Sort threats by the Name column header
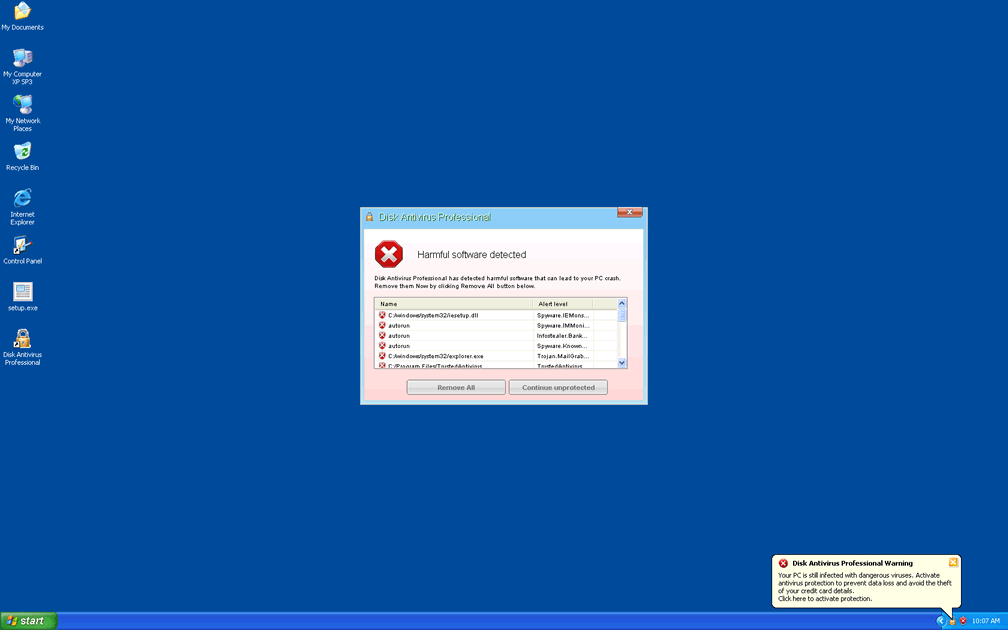 [454, 304]
